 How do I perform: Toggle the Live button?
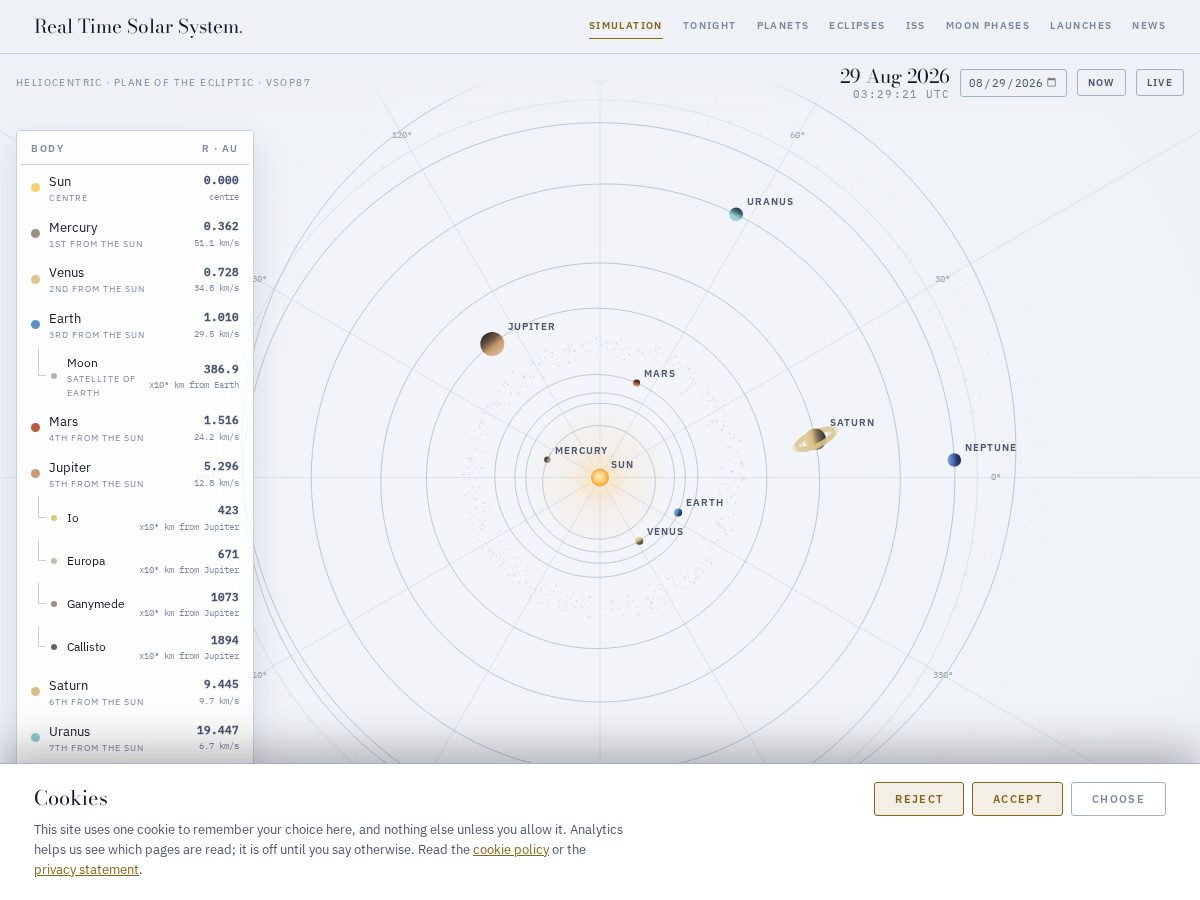1160,83
